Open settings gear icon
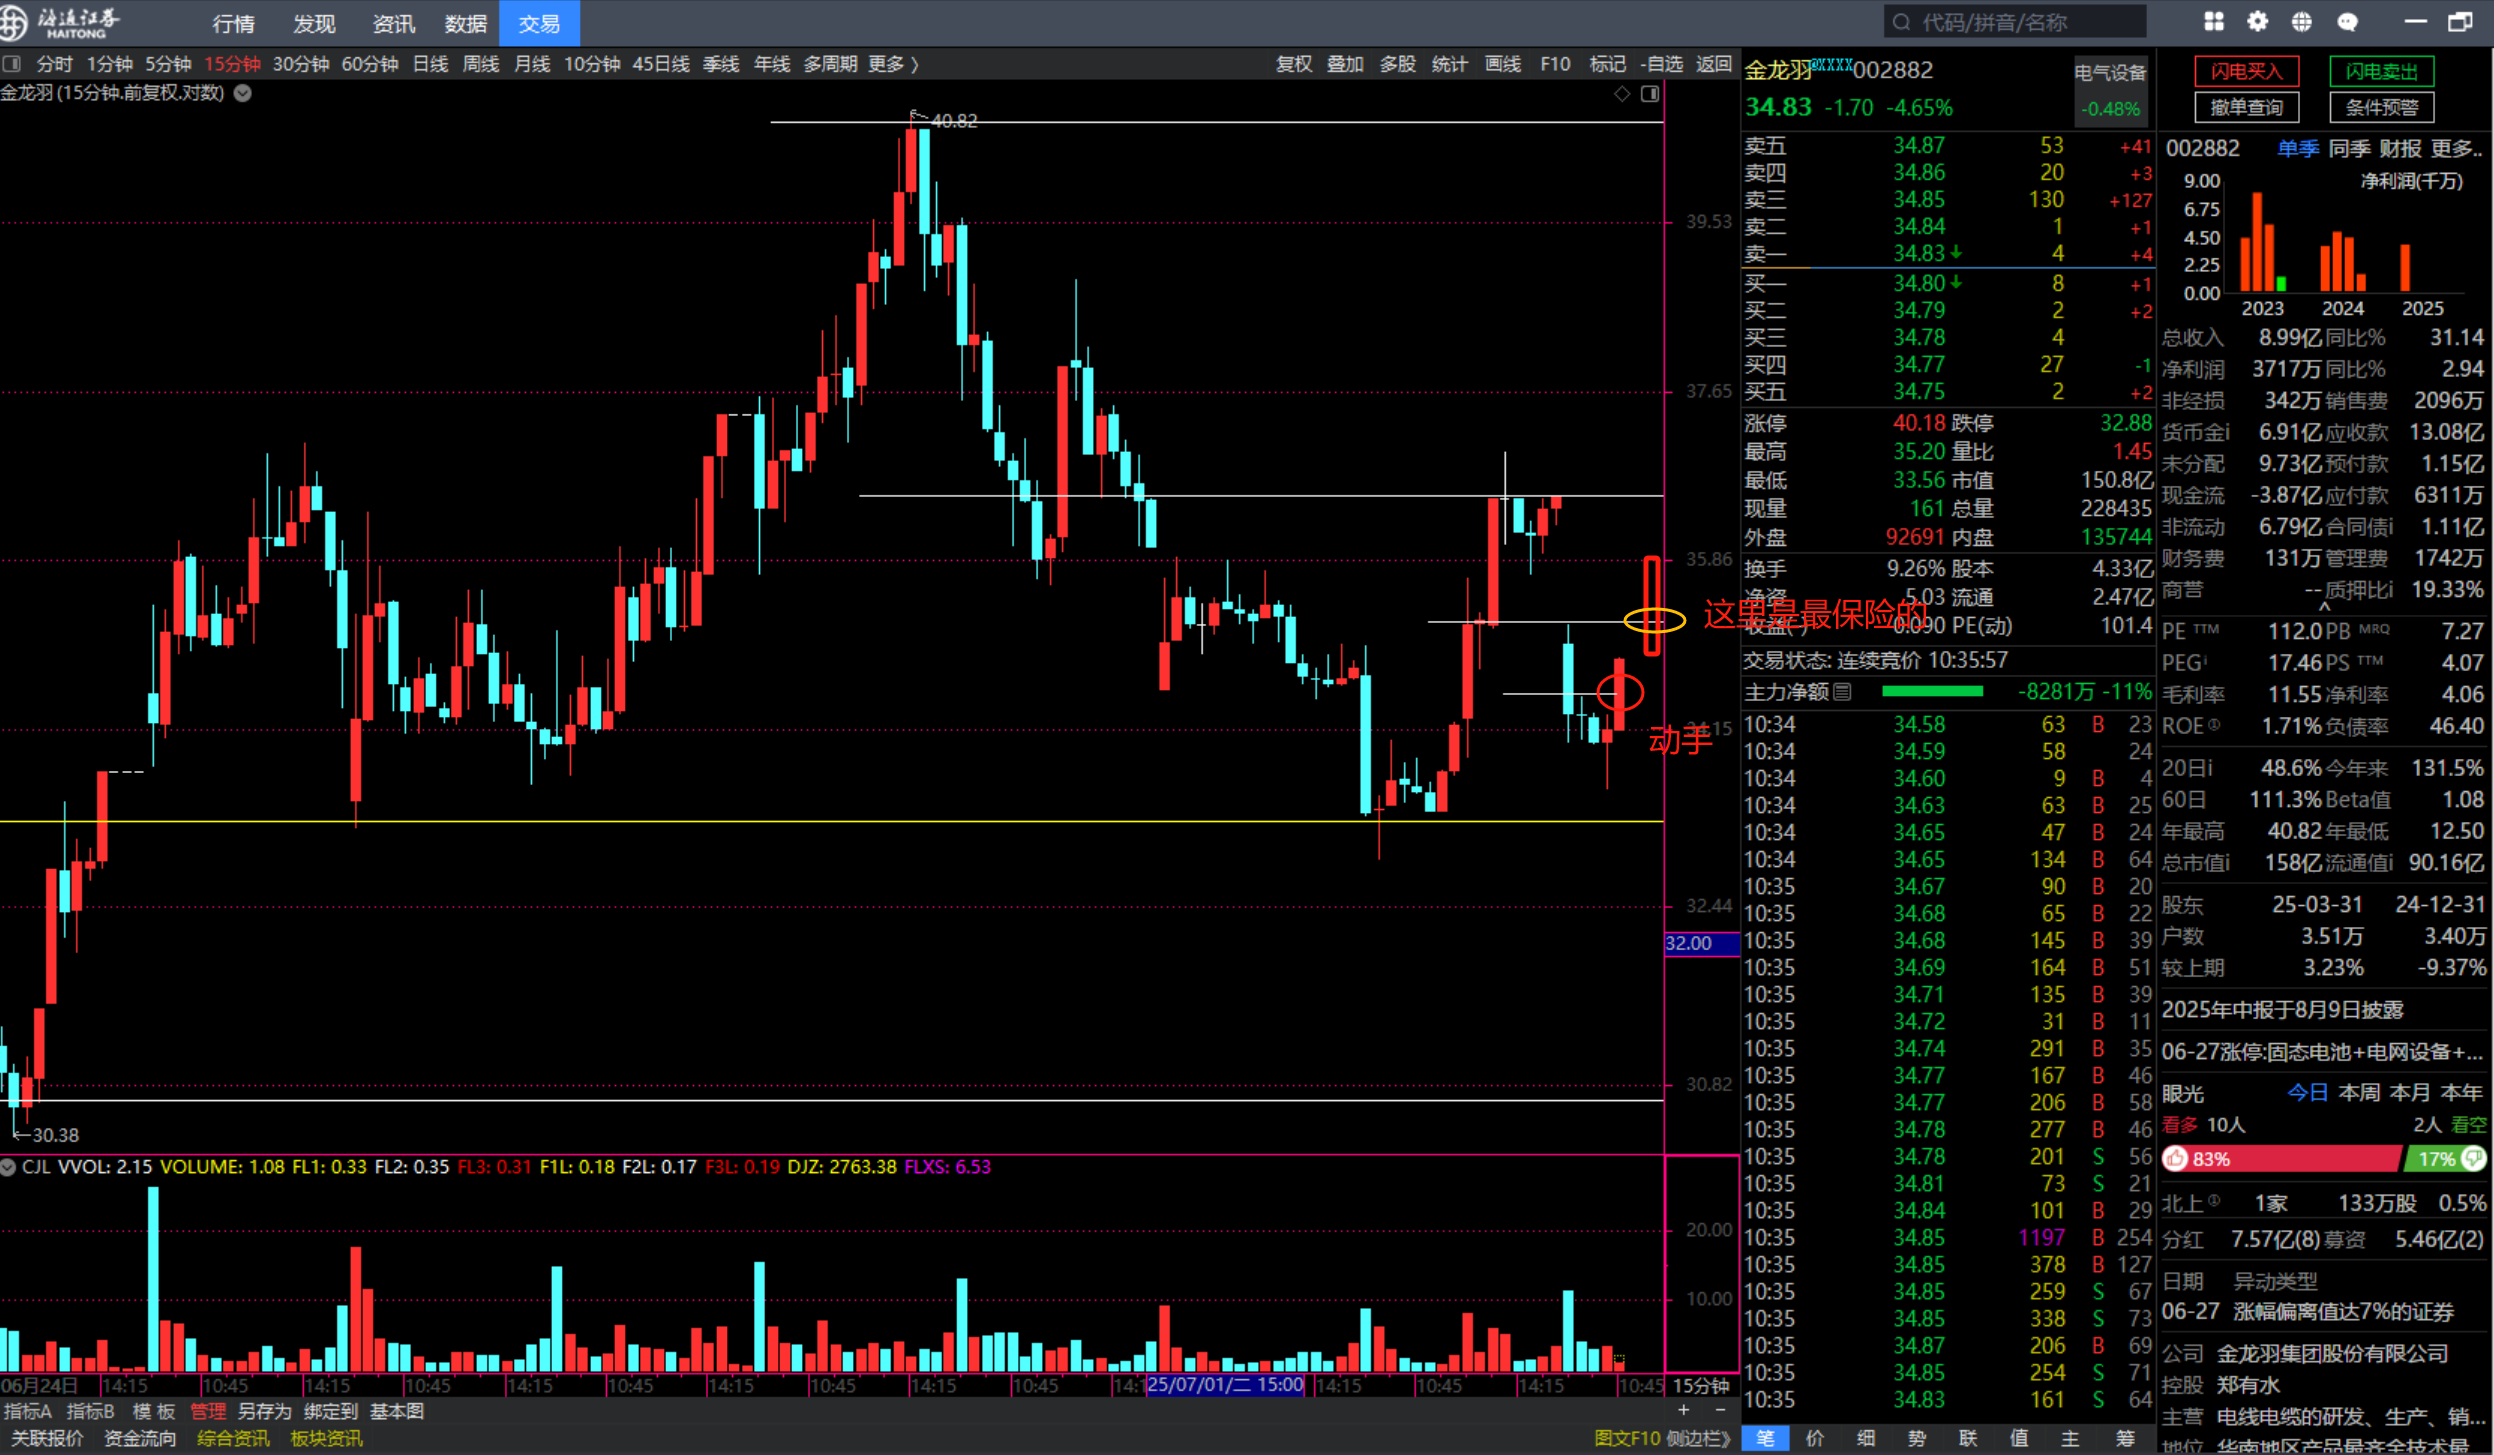The width and height of the screenshot is (2494, 1455). [2258, 22]
